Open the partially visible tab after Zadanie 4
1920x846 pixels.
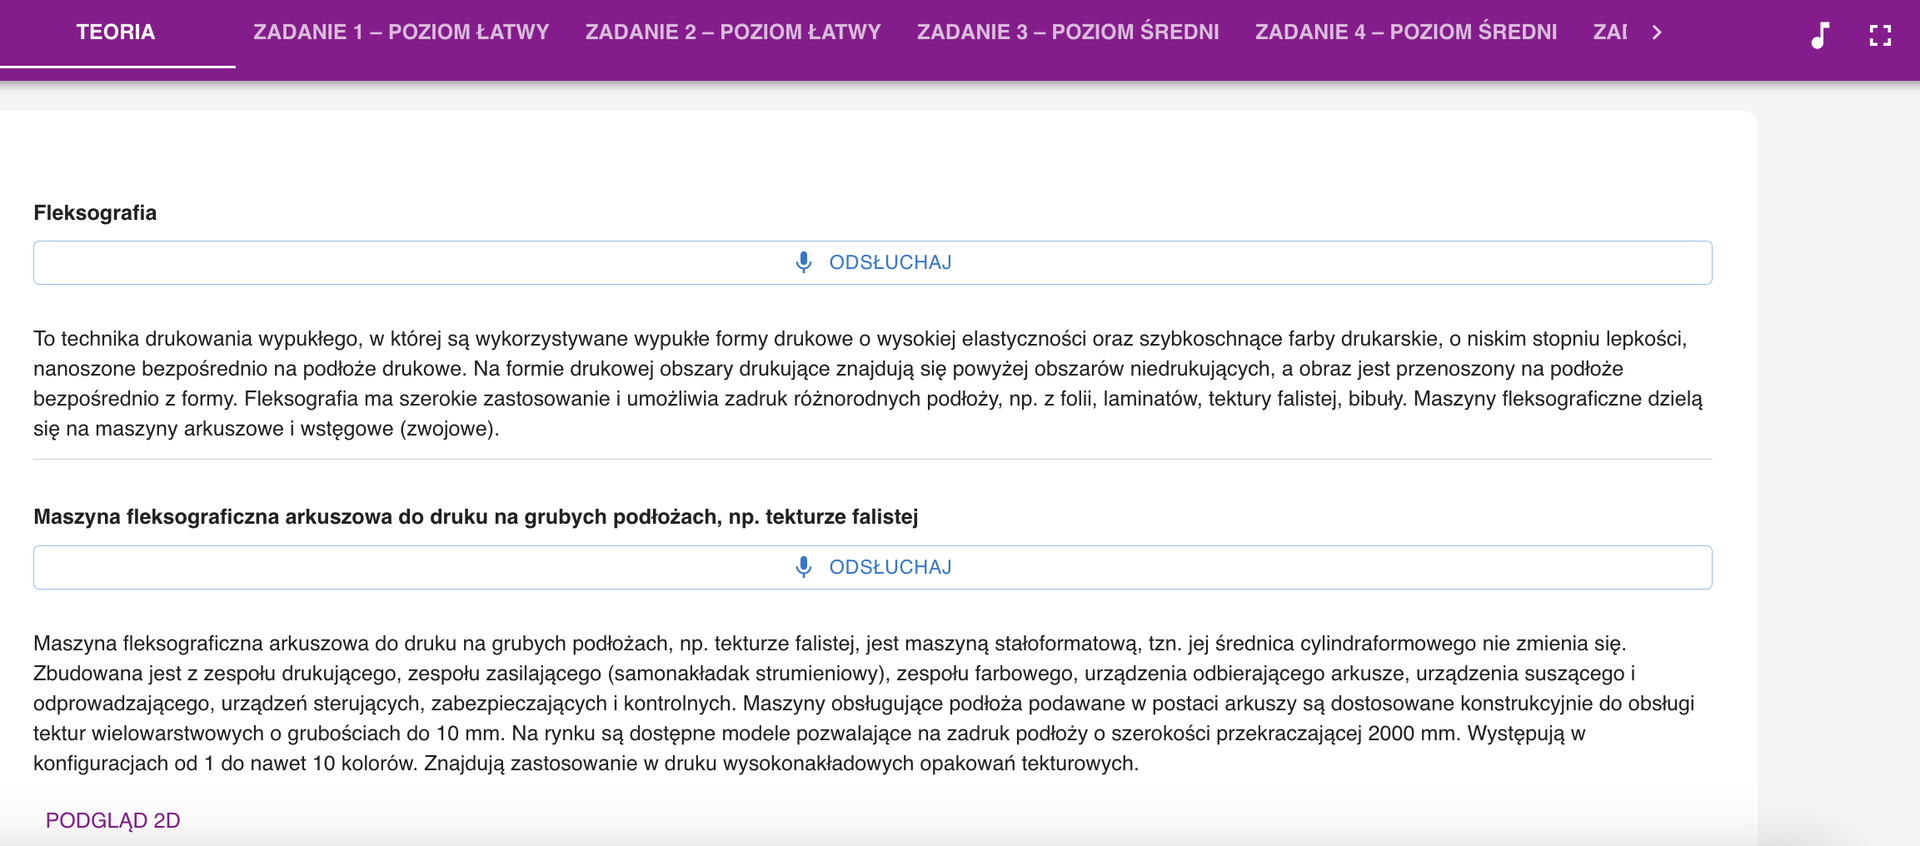pyautogui.click(x=1609, y=32)
